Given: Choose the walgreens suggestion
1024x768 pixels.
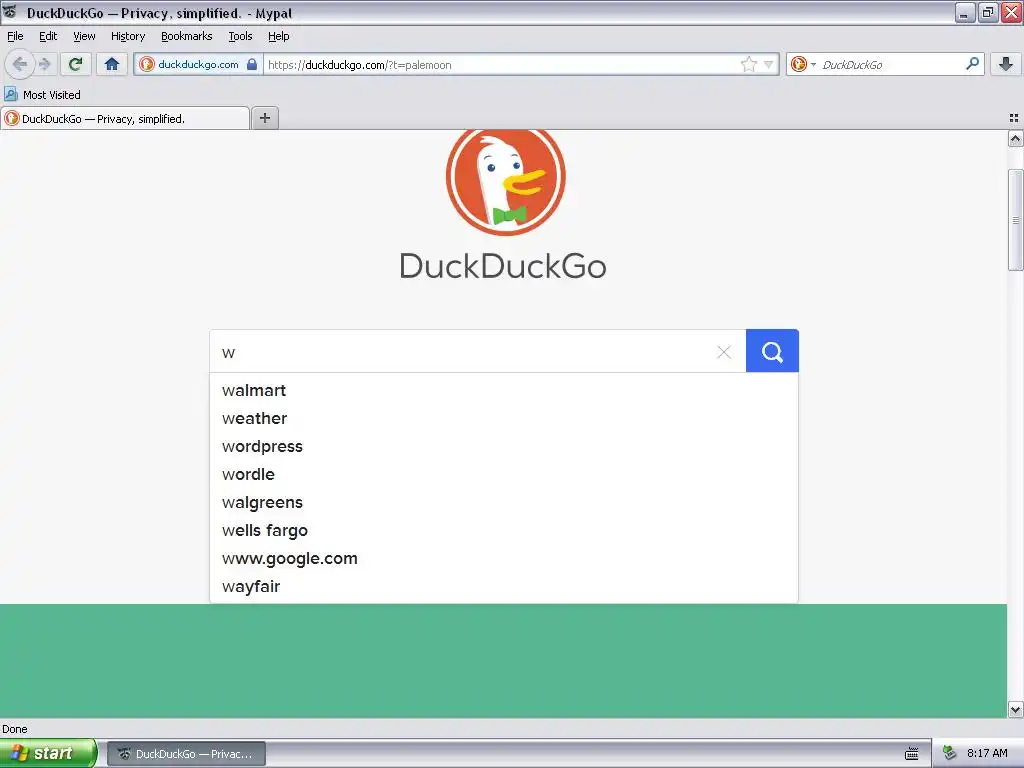Looking at the screenshot, I should coord(504,503).
